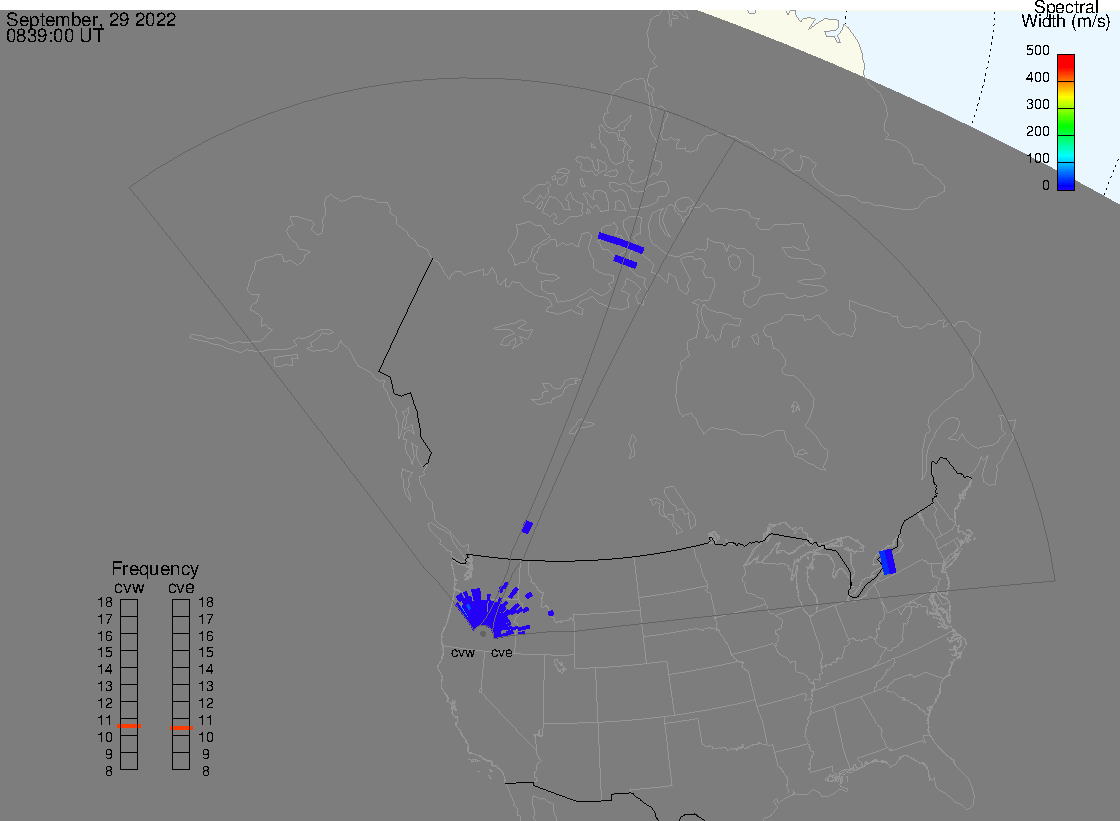The width and height of the screenshot is (1120, 821).
Task: Click the "Spectral Width (m/s)" legend title
Action: click(x=1065, y=14)
